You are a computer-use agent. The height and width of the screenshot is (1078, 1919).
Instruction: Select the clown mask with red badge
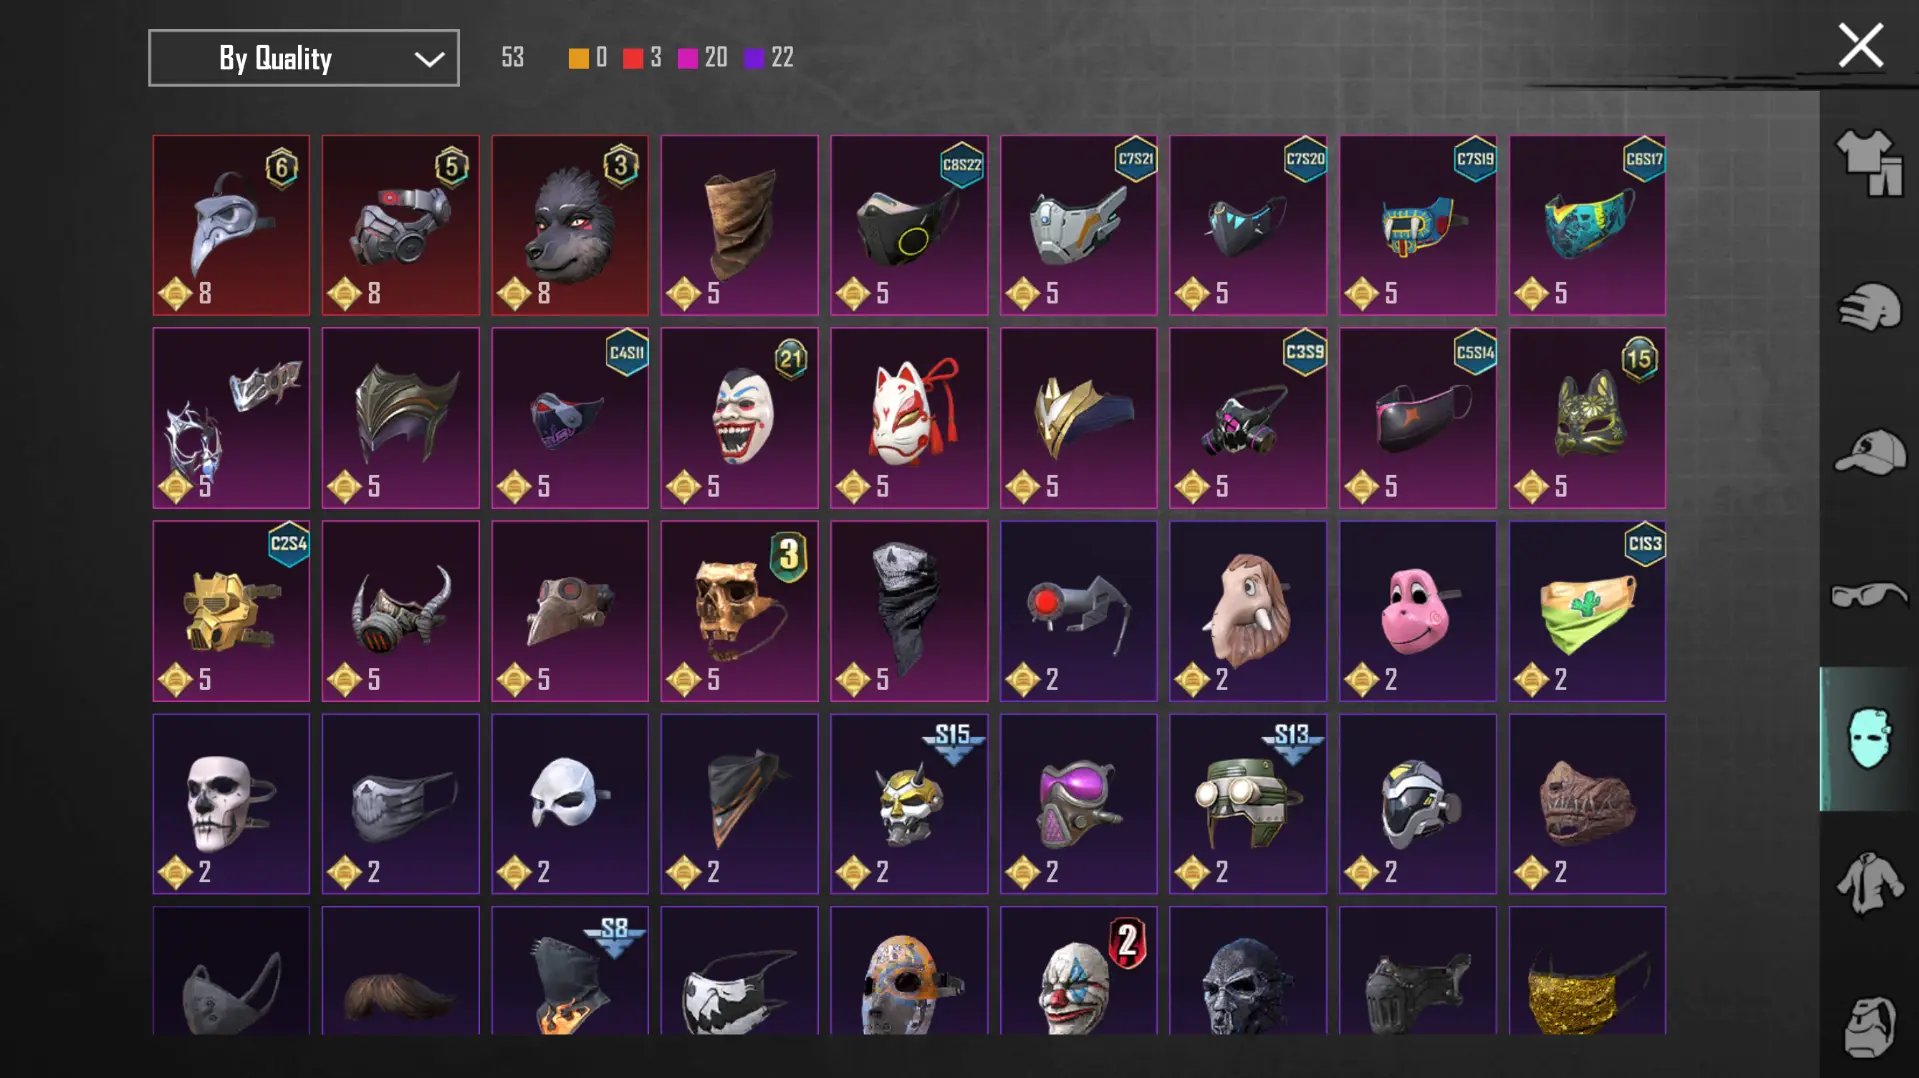[1078, 970]
